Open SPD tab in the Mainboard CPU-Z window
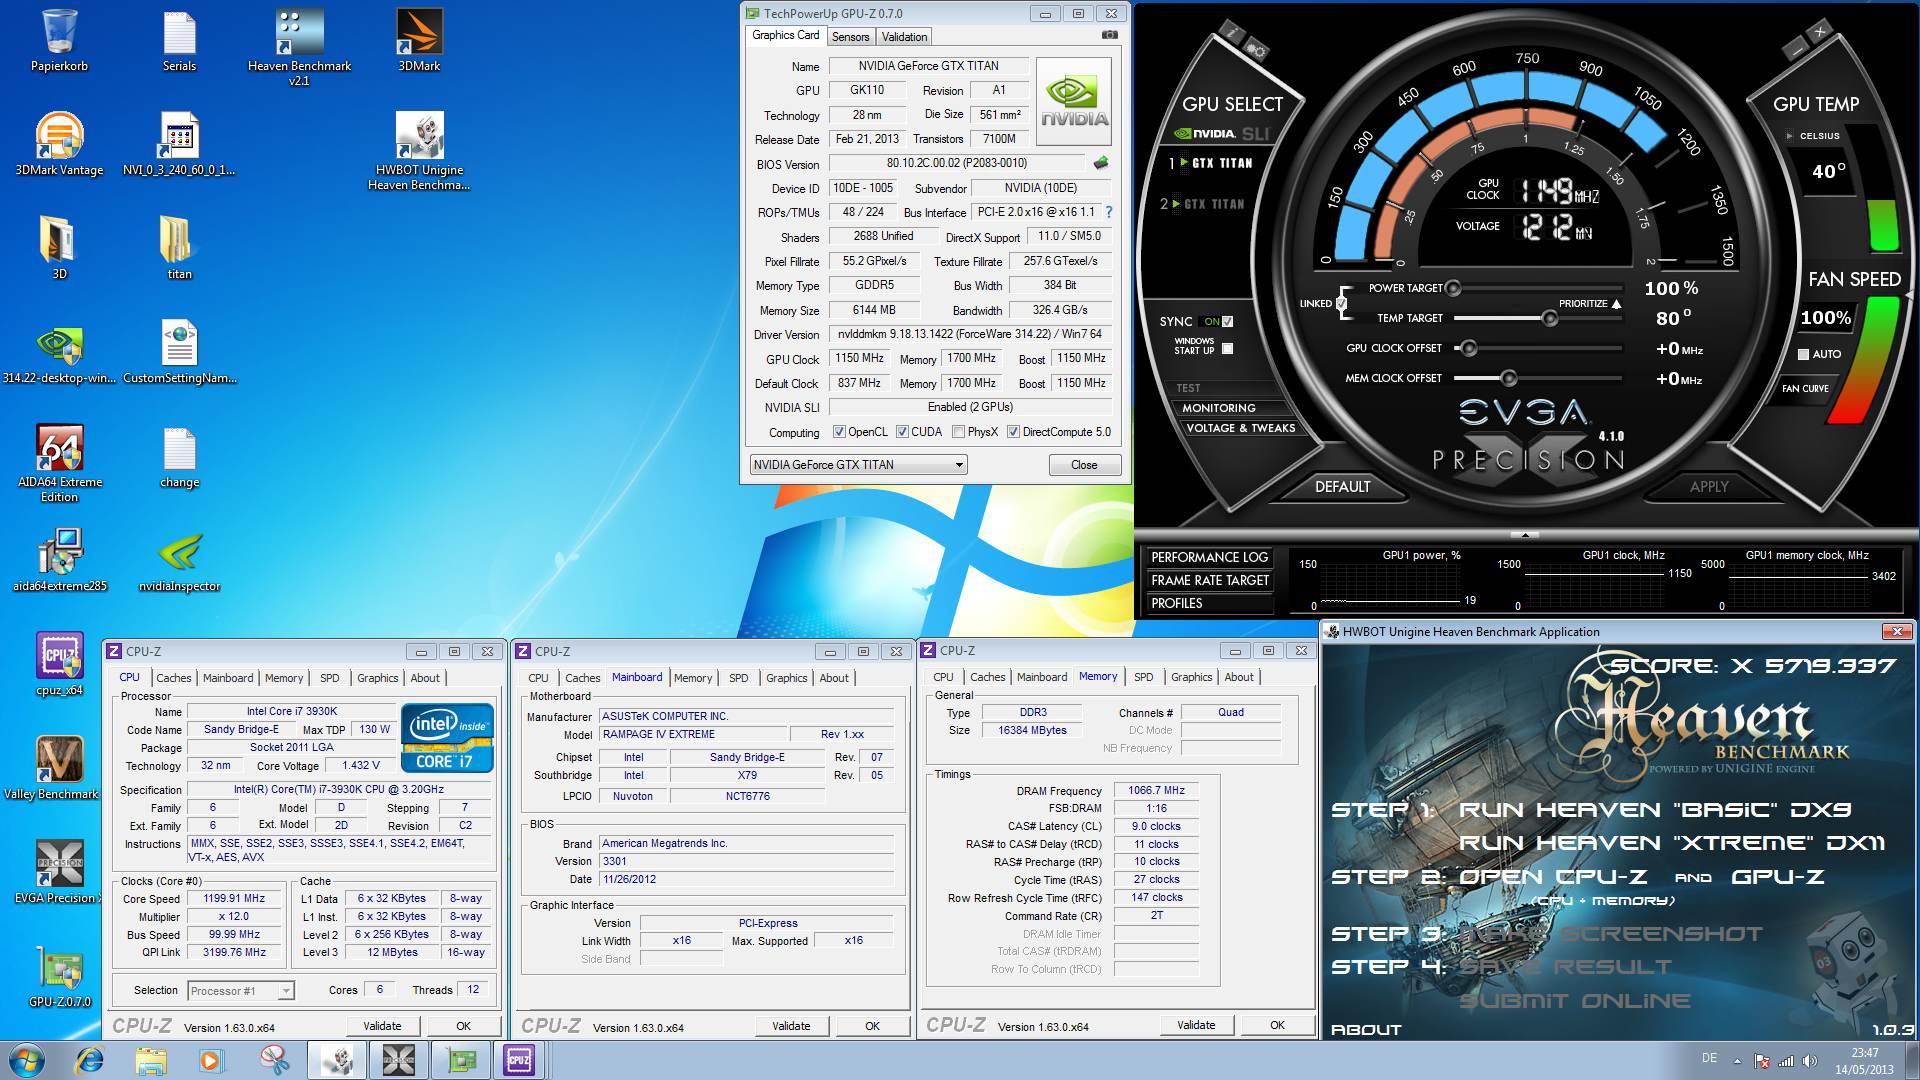Screen dimensions: 1920x1080 coord(739,678)
